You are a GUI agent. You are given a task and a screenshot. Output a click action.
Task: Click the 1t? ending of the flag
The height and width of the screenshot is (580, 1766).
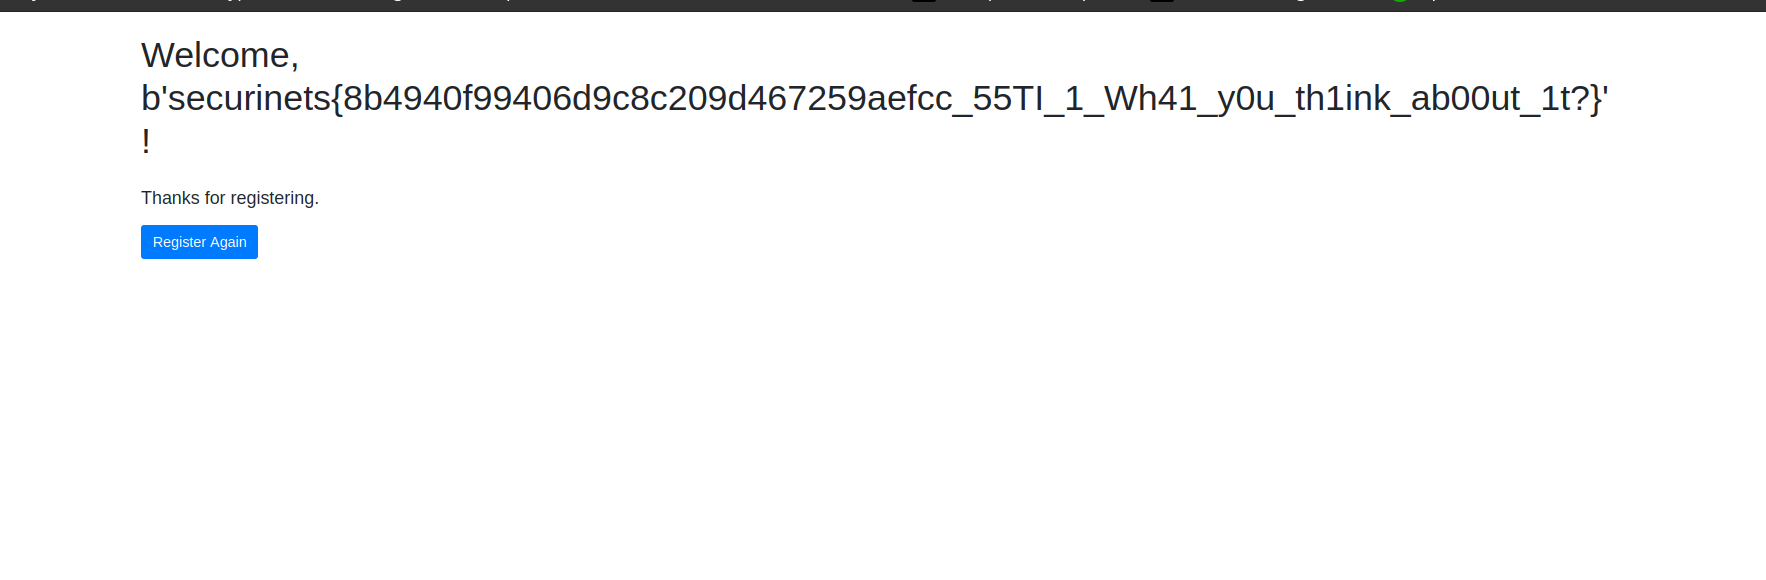tap(1565, 98)
